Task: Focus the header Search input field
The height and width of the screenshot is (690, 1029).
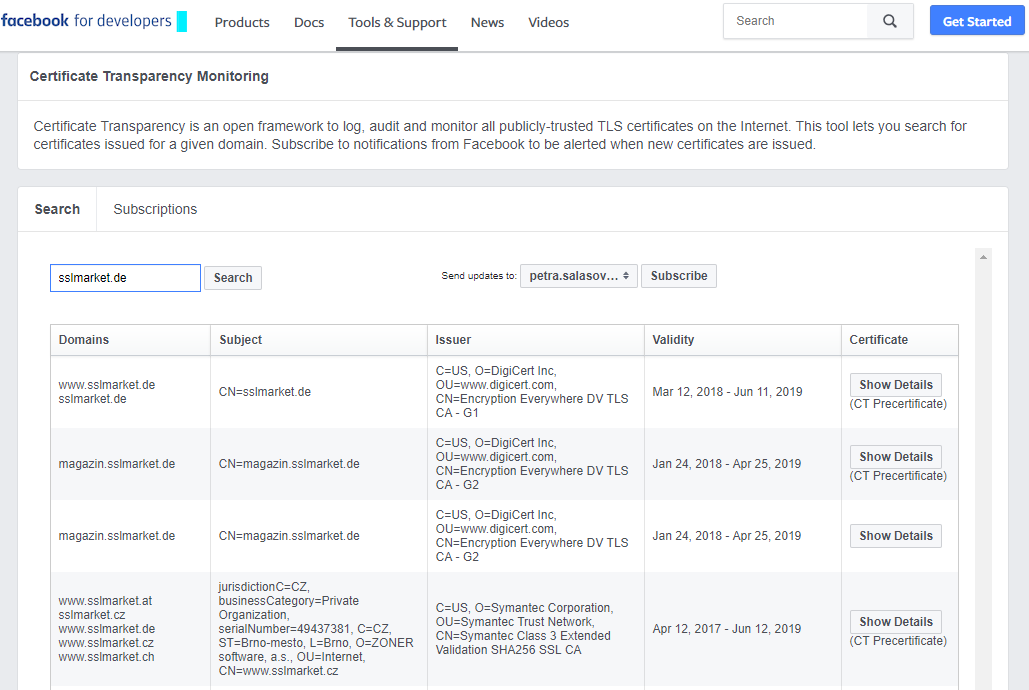Action: (795, 21)
